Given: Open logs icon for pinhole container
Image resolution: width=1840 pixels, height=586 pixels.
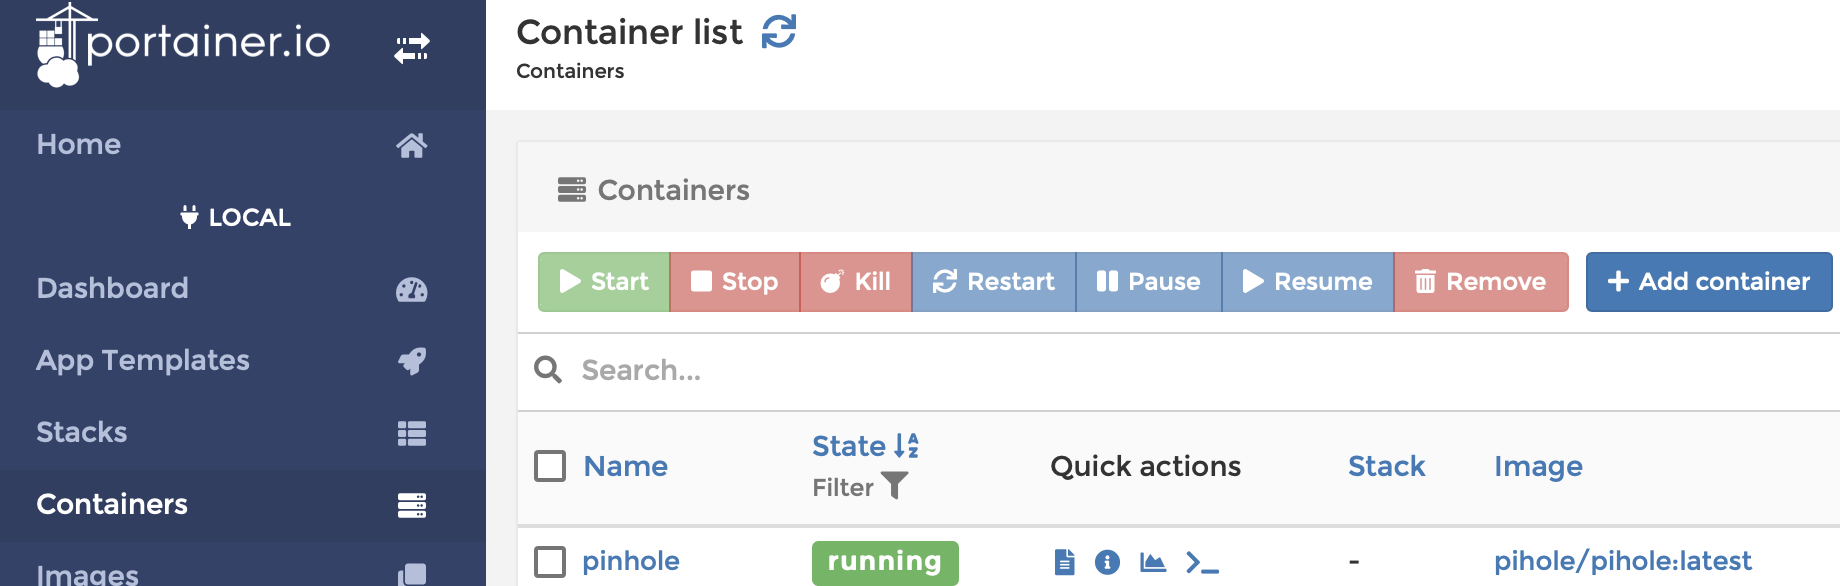Looking at the screenshot, I should (x=1065, y=562).
